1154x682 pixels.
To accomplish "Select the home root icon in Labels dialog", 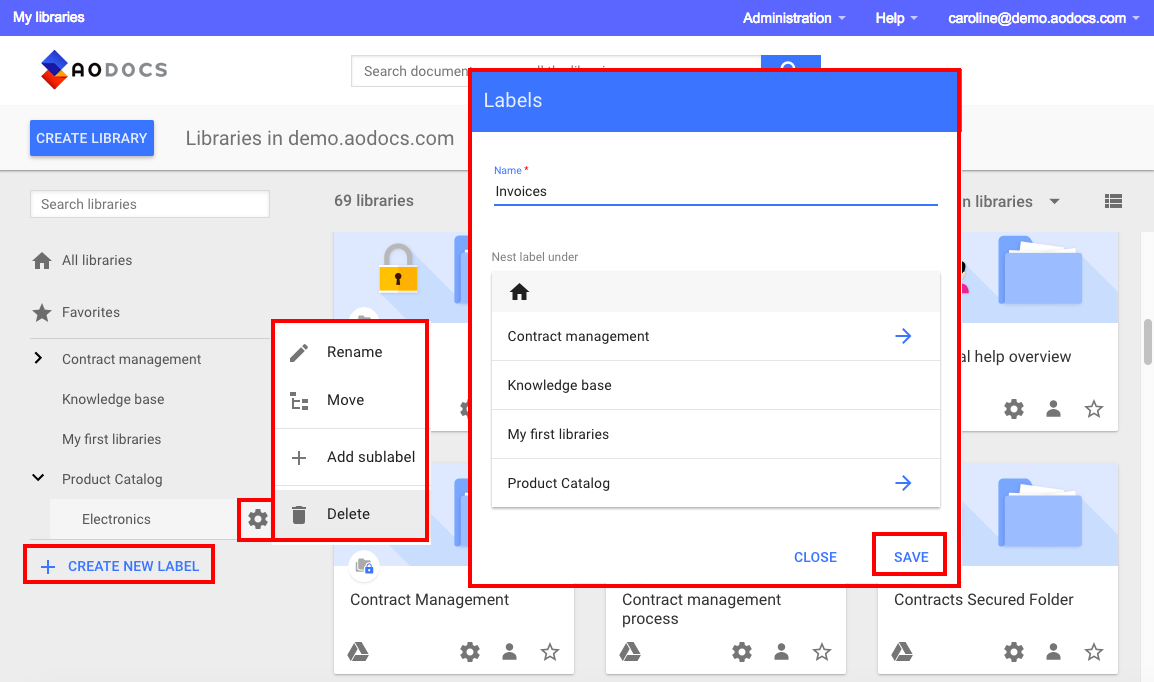I will pyautogui.click(x=520, y=292).
